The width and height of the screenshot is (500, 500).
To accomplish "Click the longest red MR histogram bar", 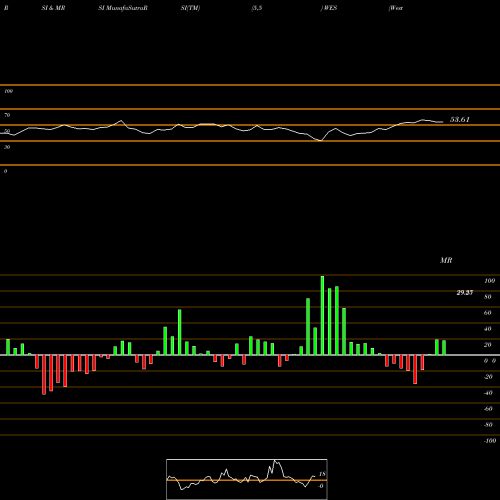I will [x=44, y=375].
